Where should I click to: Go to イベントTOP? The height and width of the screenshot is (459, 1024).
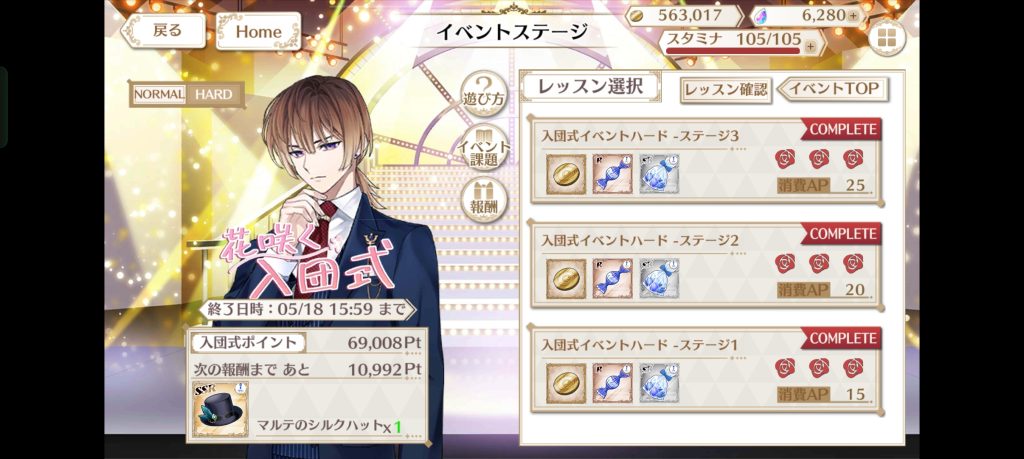click(833, 89)
